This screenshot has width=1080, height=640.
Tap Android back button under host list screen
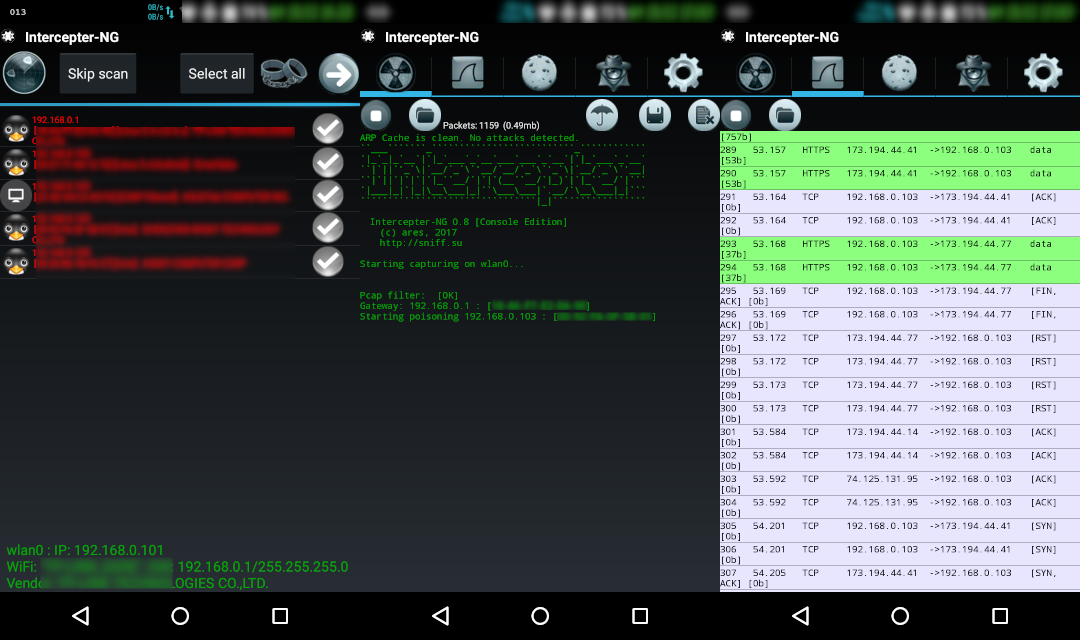click(x=81, y=615)
